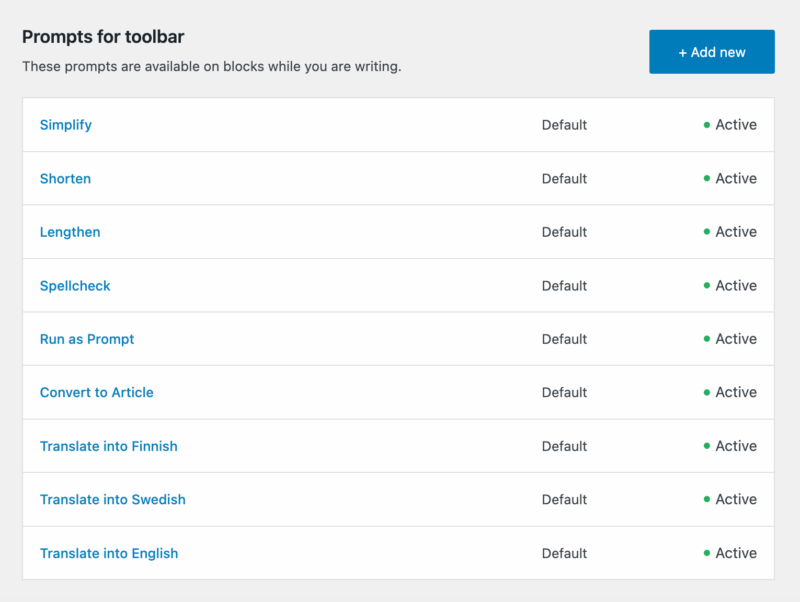Open Convert to Article prompt

97,393
